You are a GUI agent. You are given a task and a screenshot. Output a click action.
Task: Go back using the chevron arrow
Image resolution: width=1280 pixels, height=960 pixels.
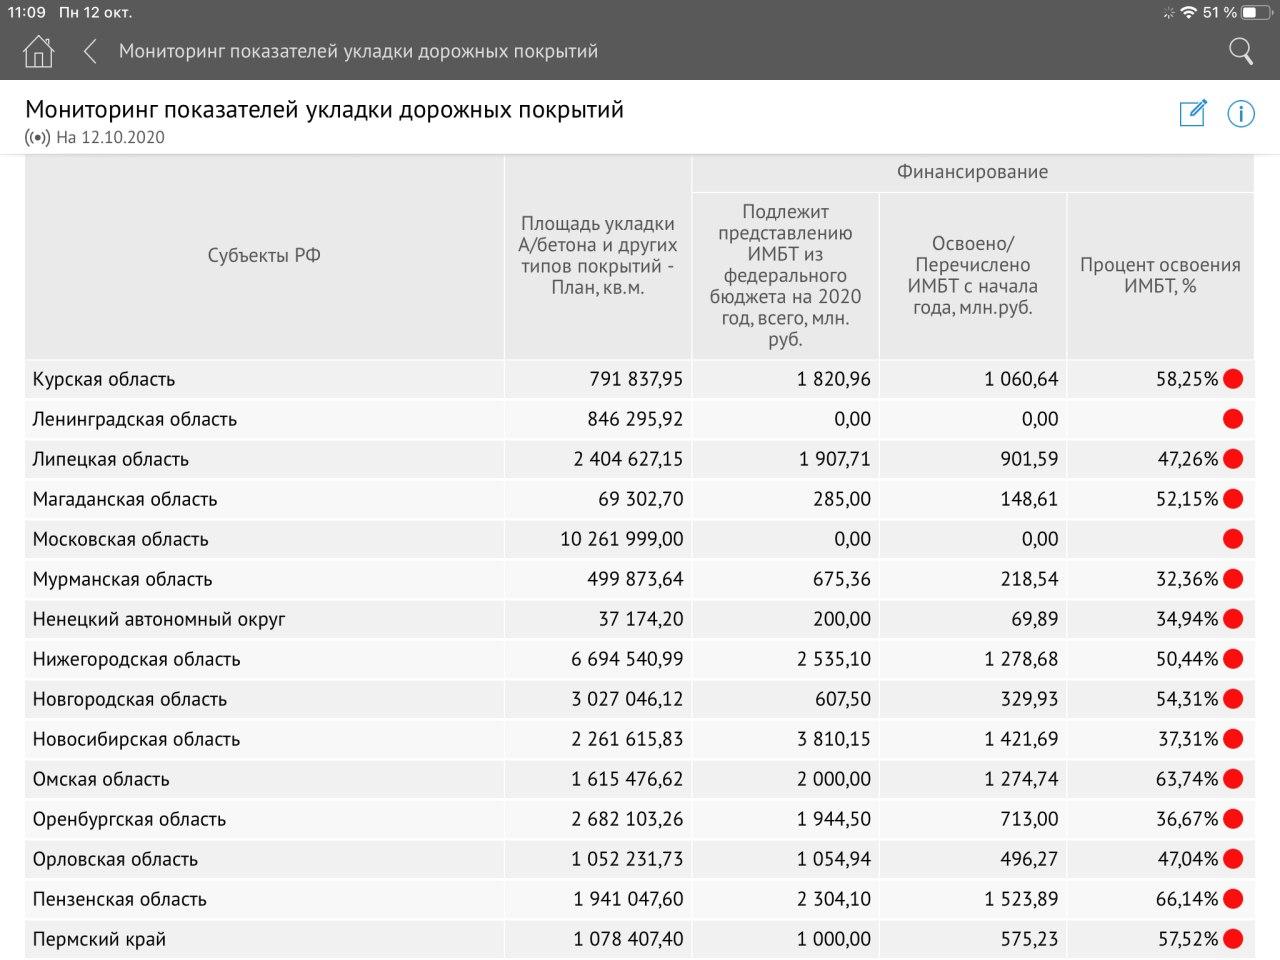coord(90,51)
